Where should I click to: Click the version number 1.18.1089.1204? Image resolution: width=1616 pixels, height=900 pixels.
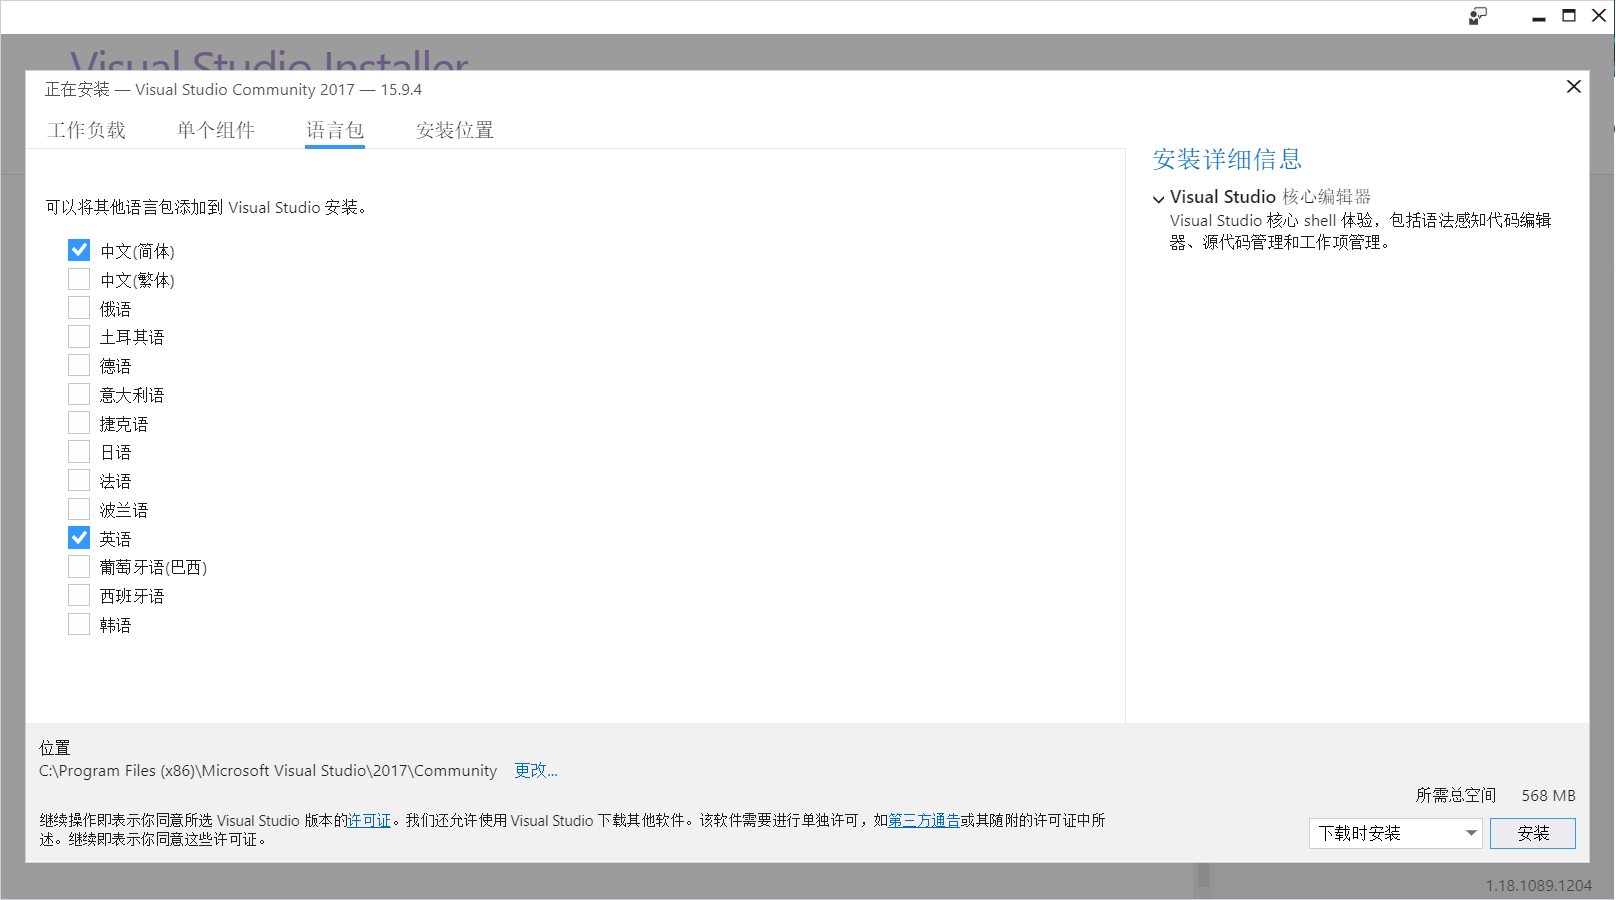point(1539,886)
